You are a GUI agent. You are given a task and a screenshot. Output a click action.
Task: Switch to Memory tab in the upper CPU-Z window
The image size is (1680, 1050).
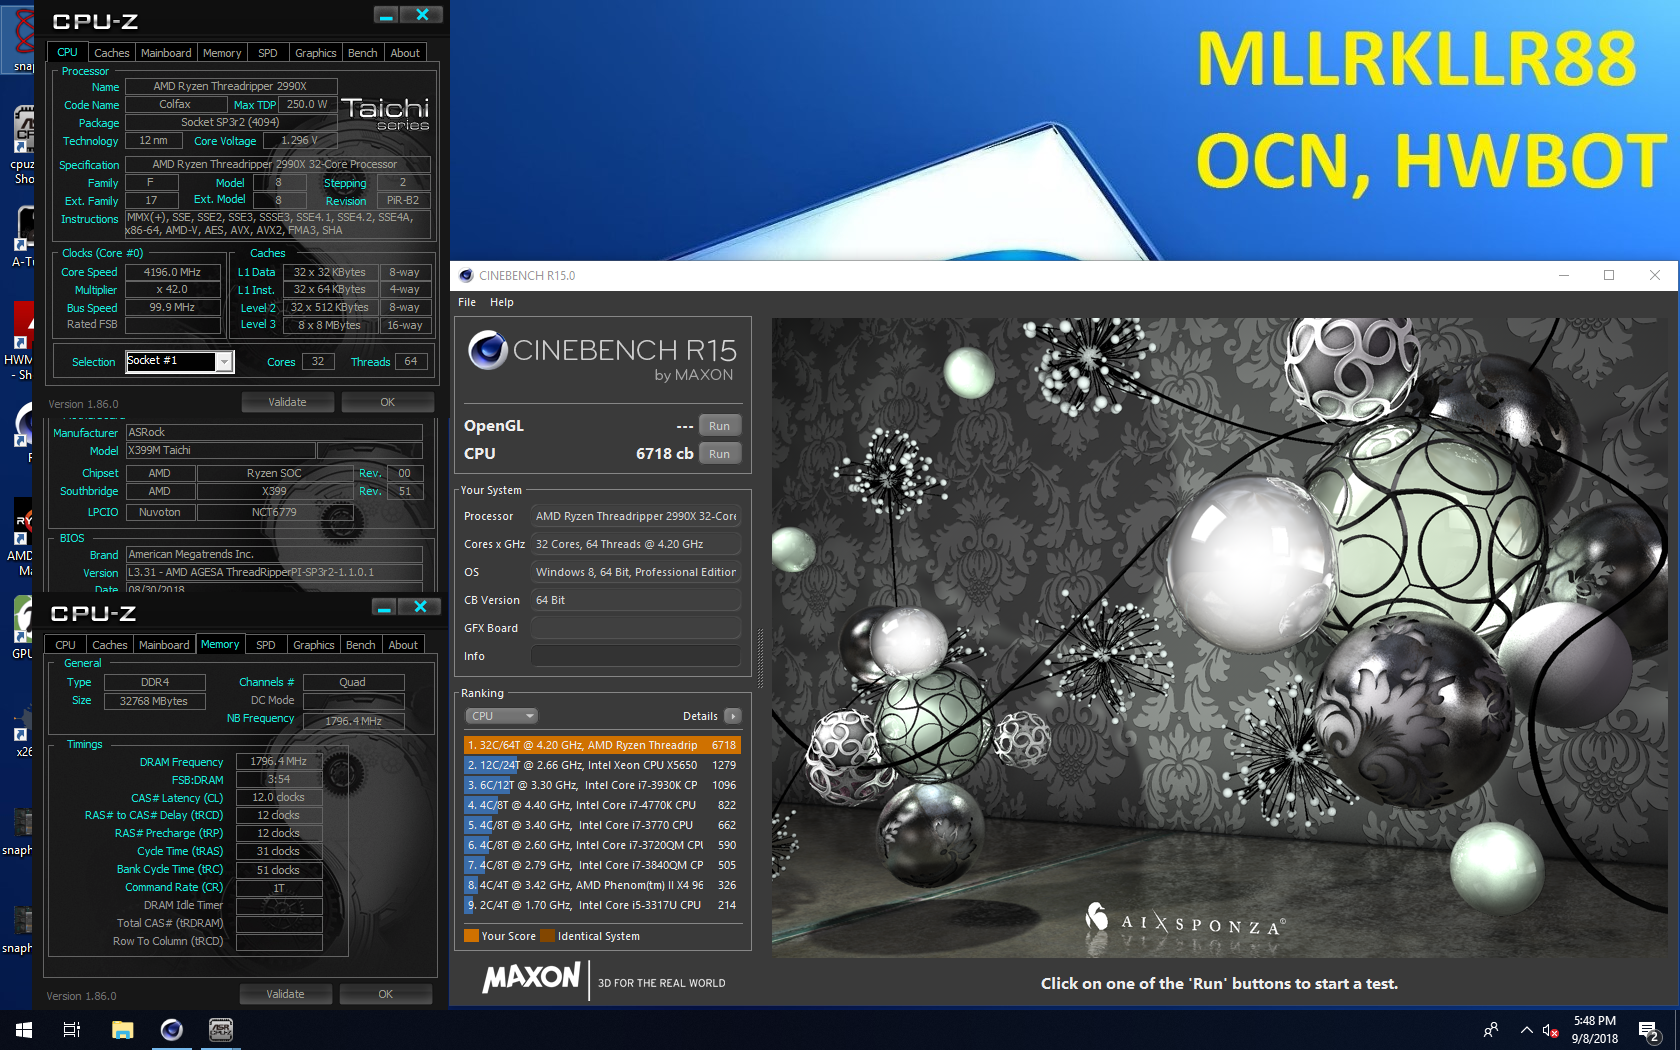pyautogui.click(x=222, y=53)
